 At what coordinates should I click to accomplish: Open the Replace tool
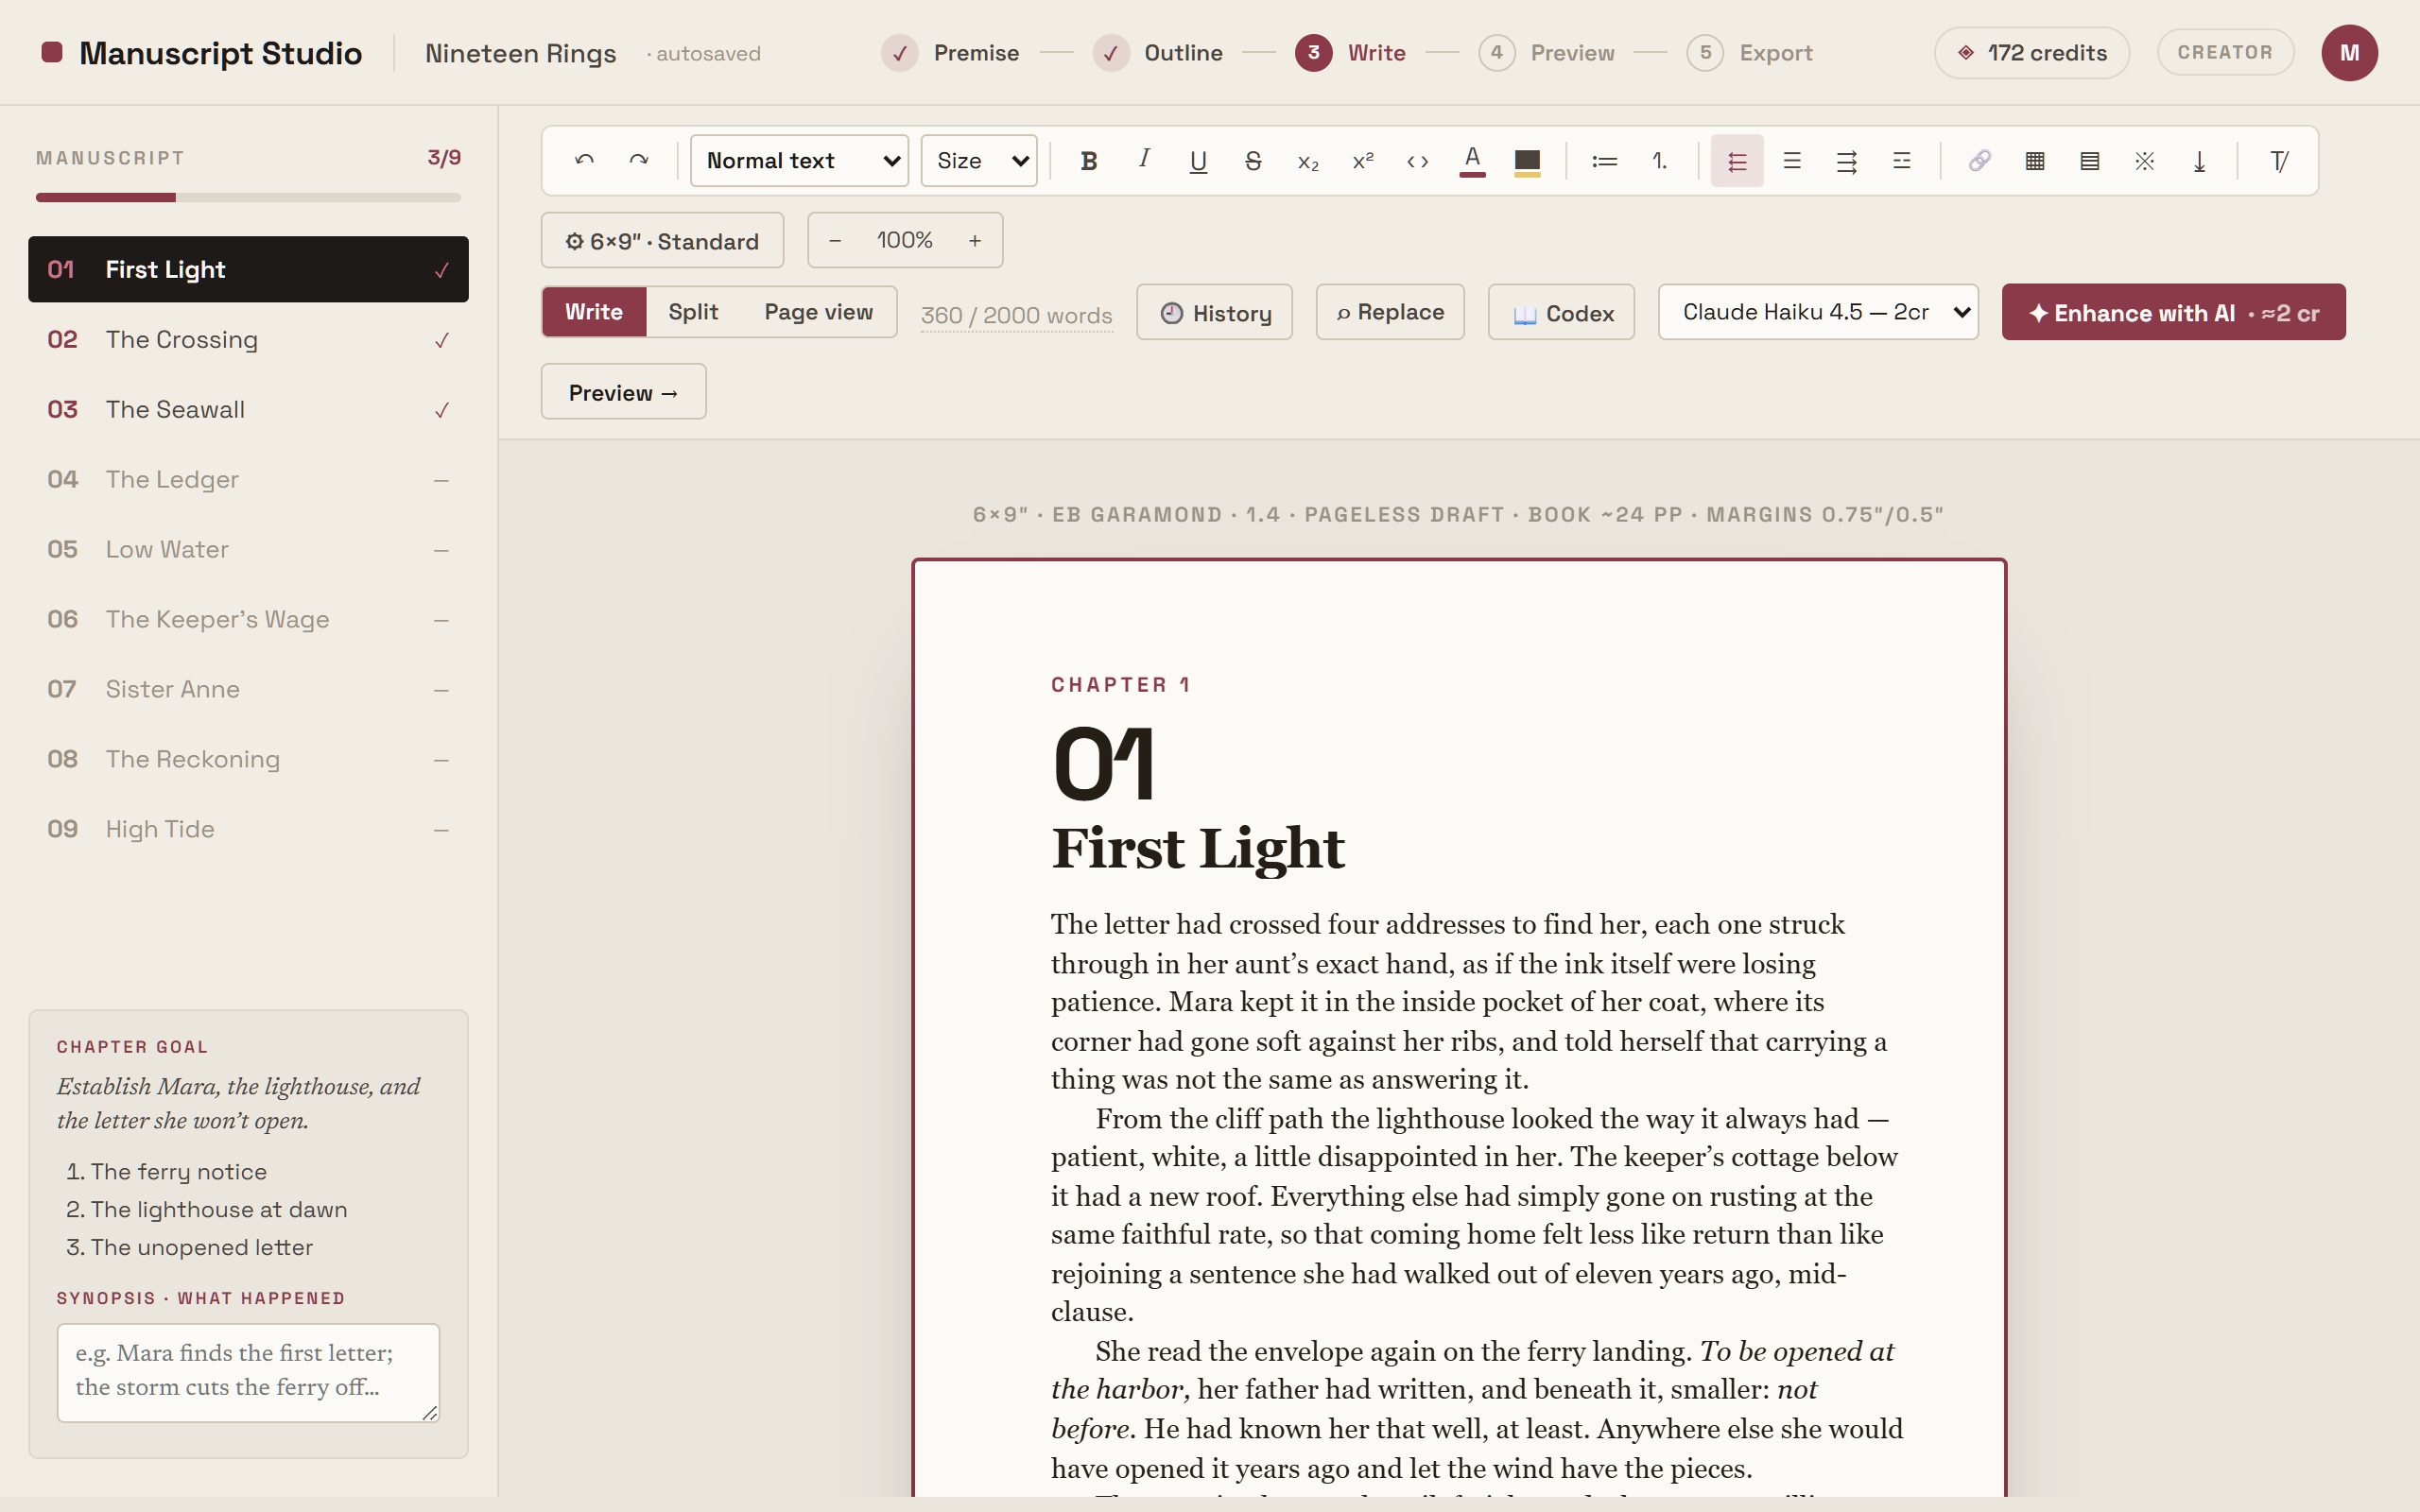pyautogui.click(x=1390, y=312)
